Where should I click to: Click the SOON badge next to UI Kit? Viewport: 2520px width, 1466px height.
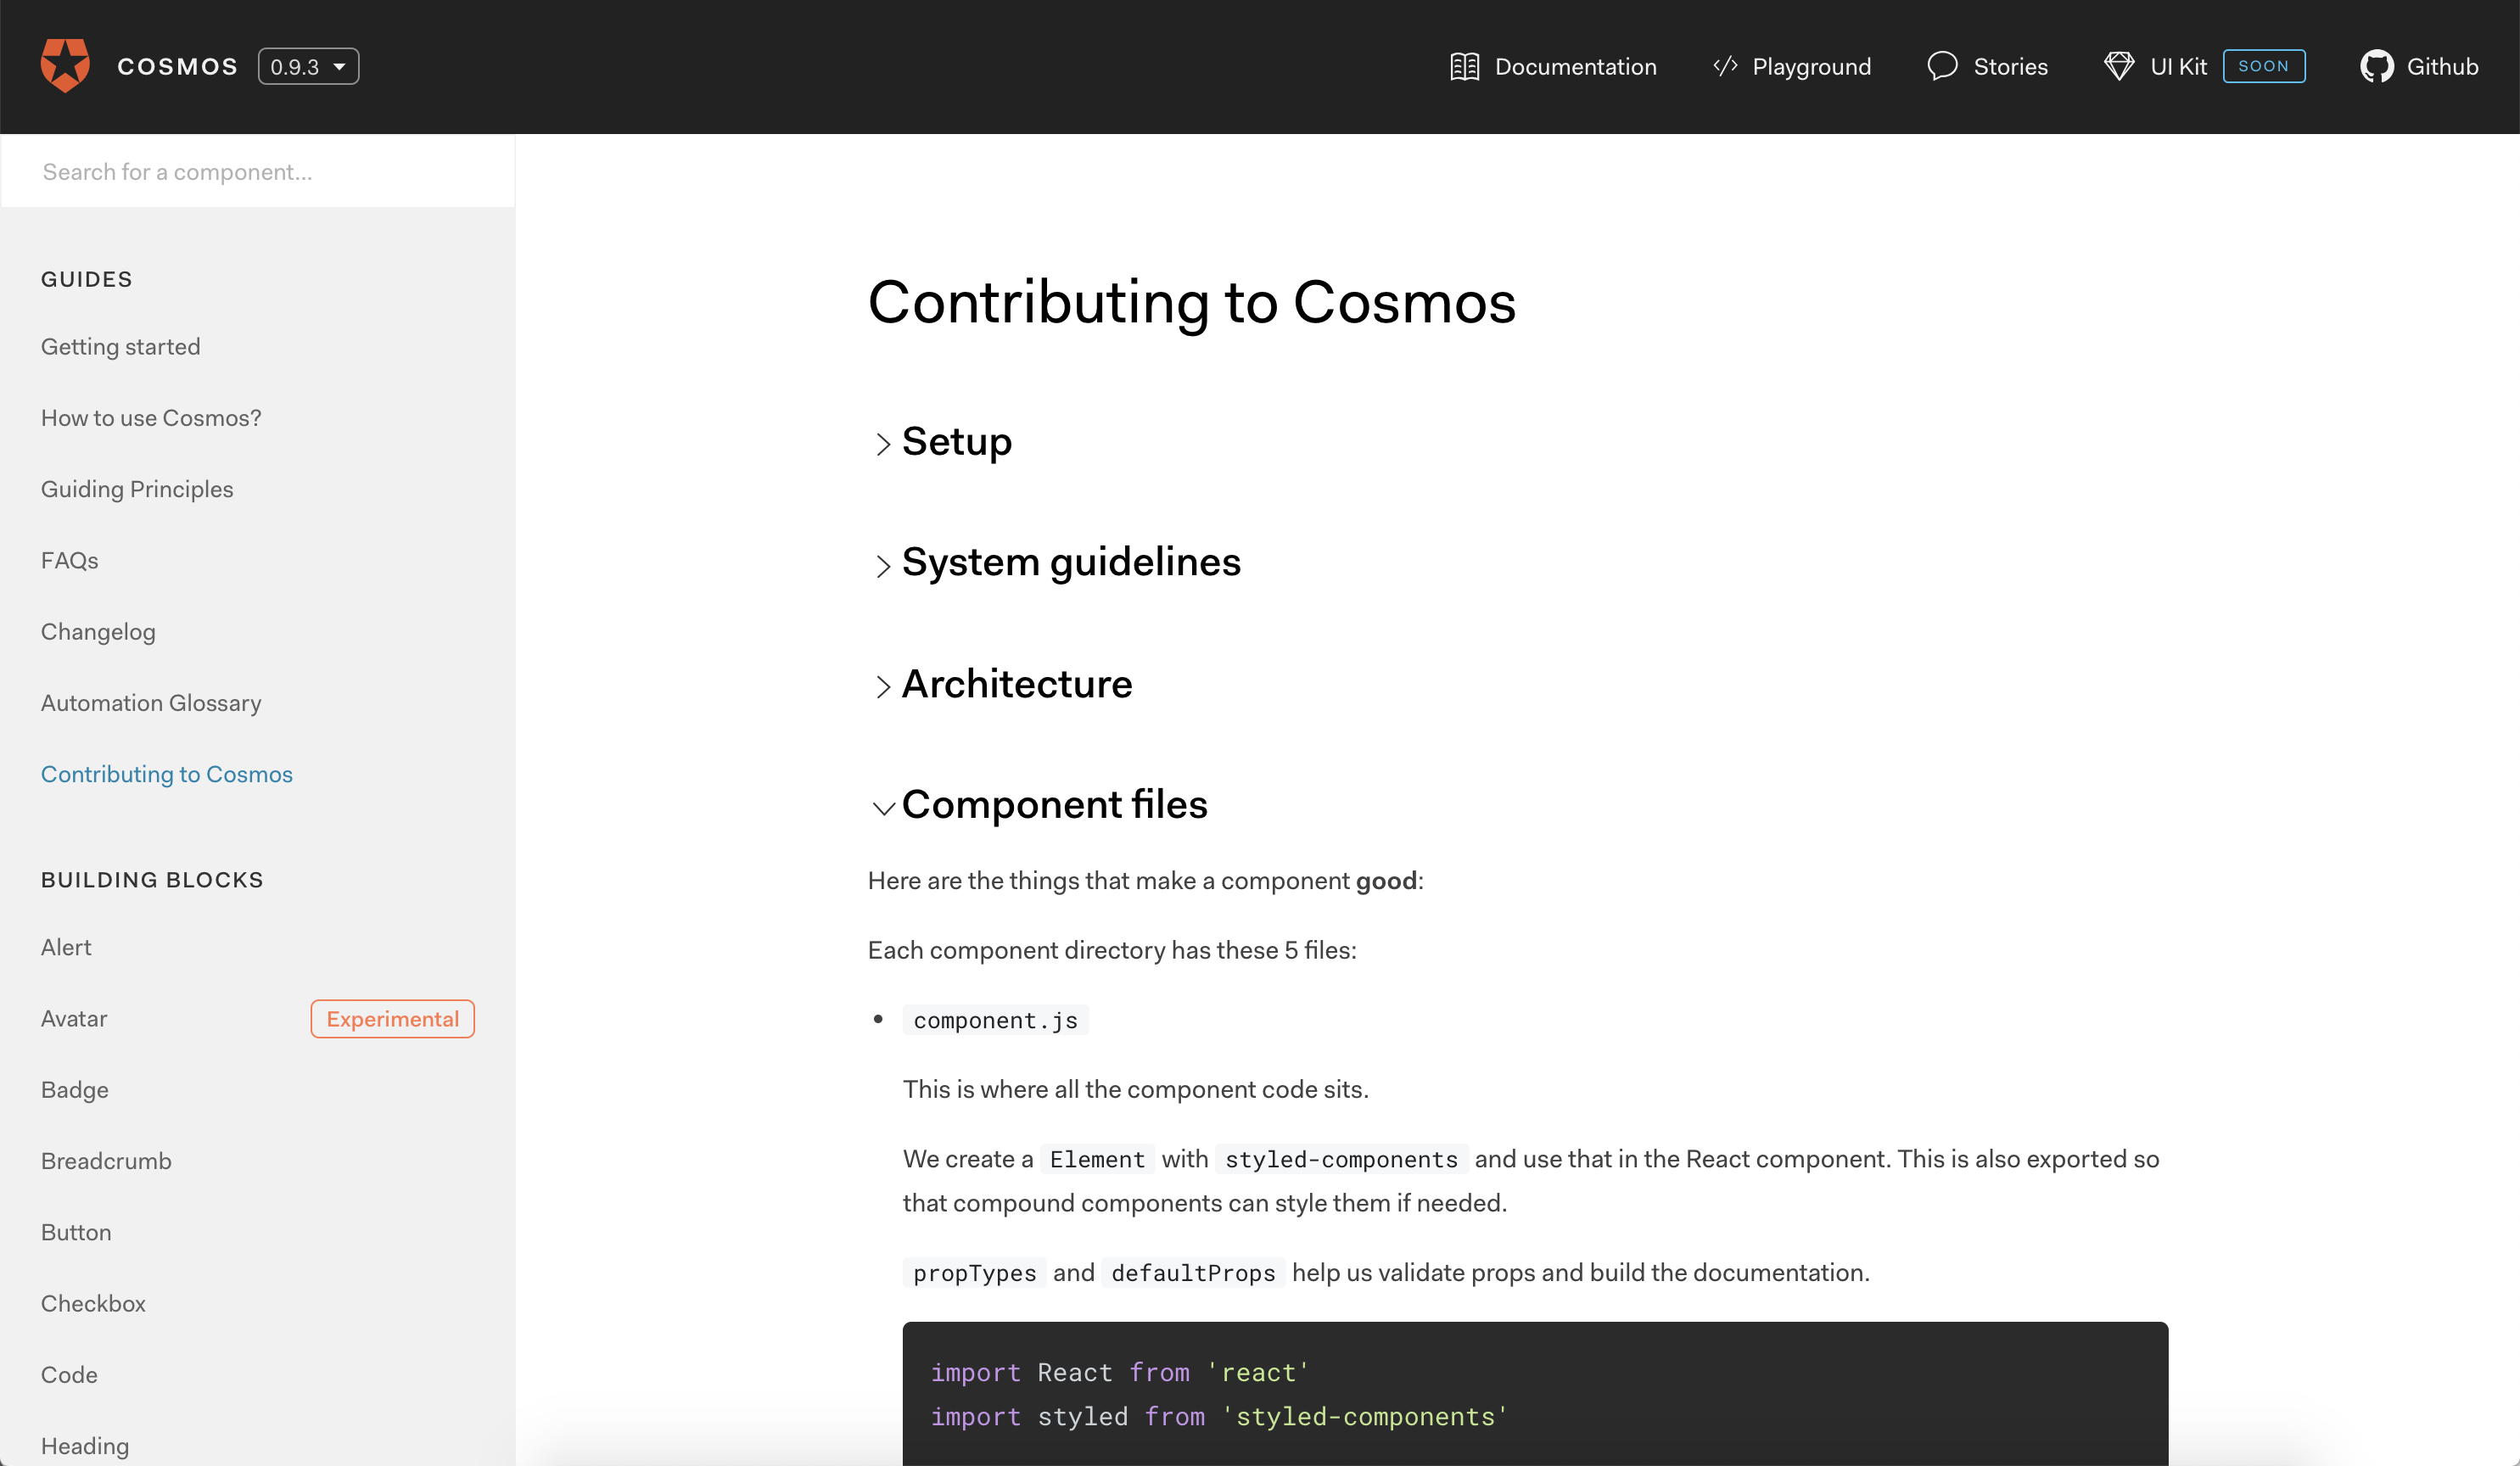[x=2263, y=67]
